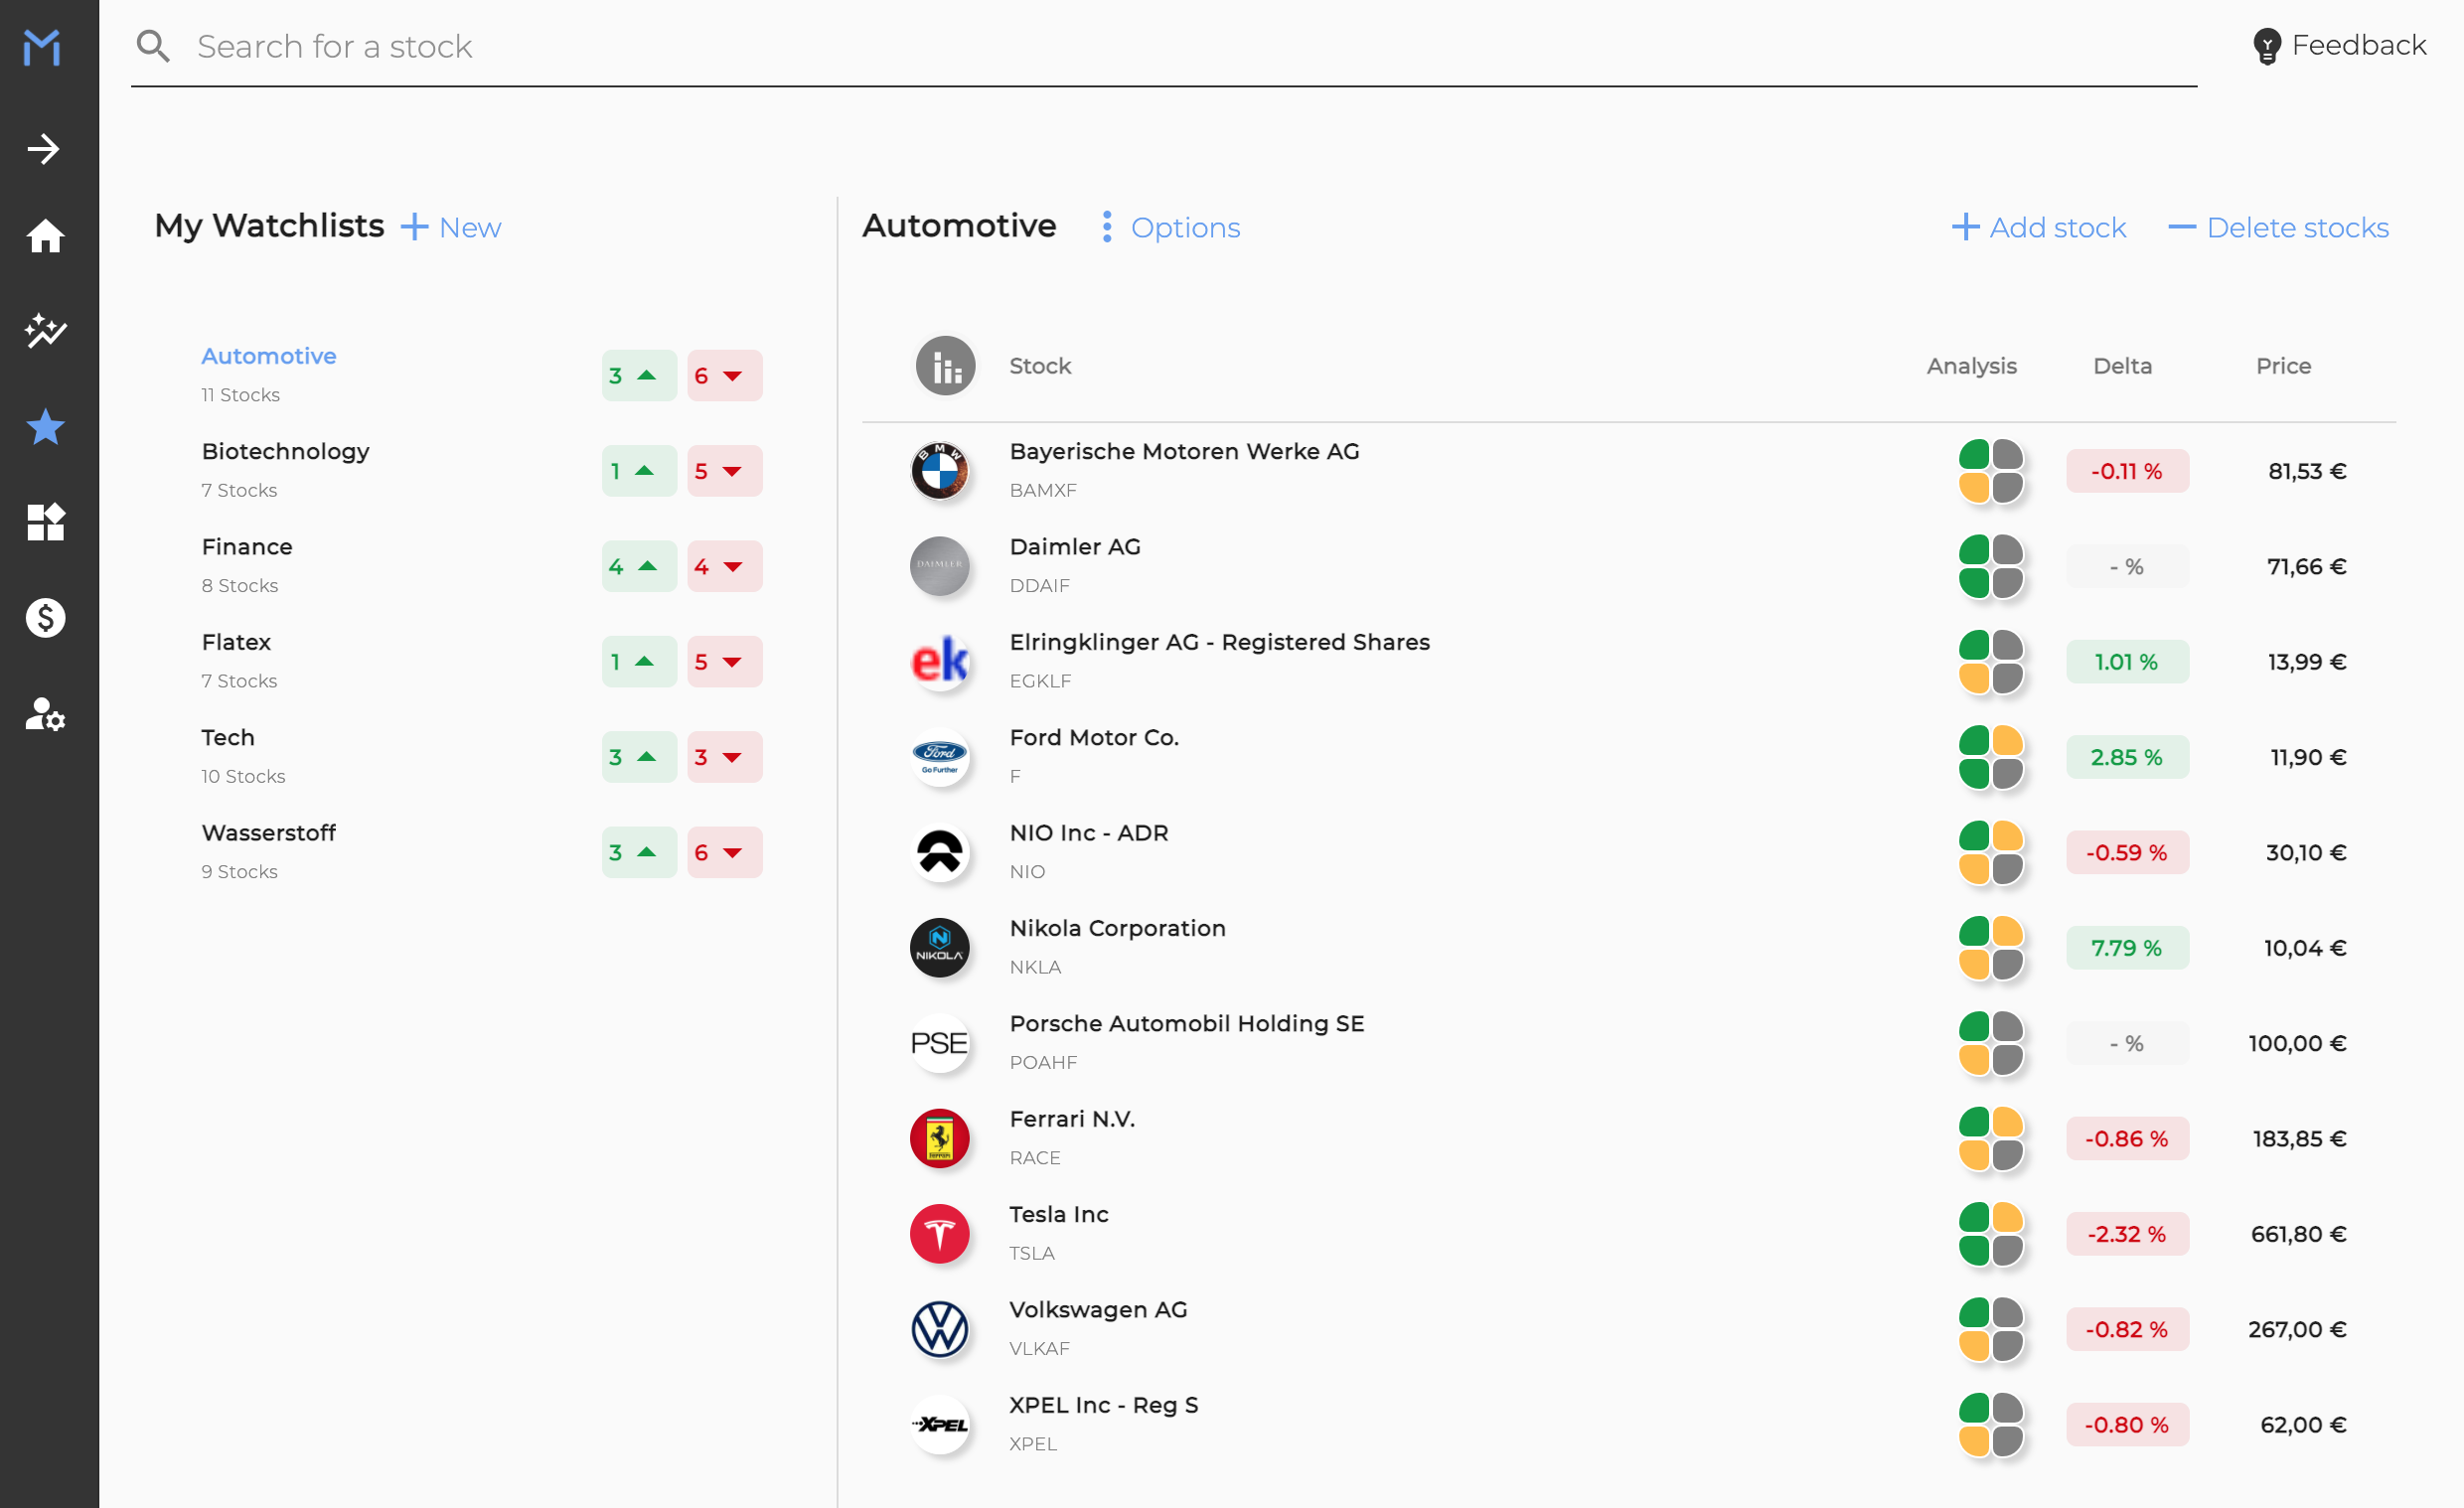Click Automotive's 3 gainers badge
The height and width of the screenshot is (1508, 2464).
(639, 375)
